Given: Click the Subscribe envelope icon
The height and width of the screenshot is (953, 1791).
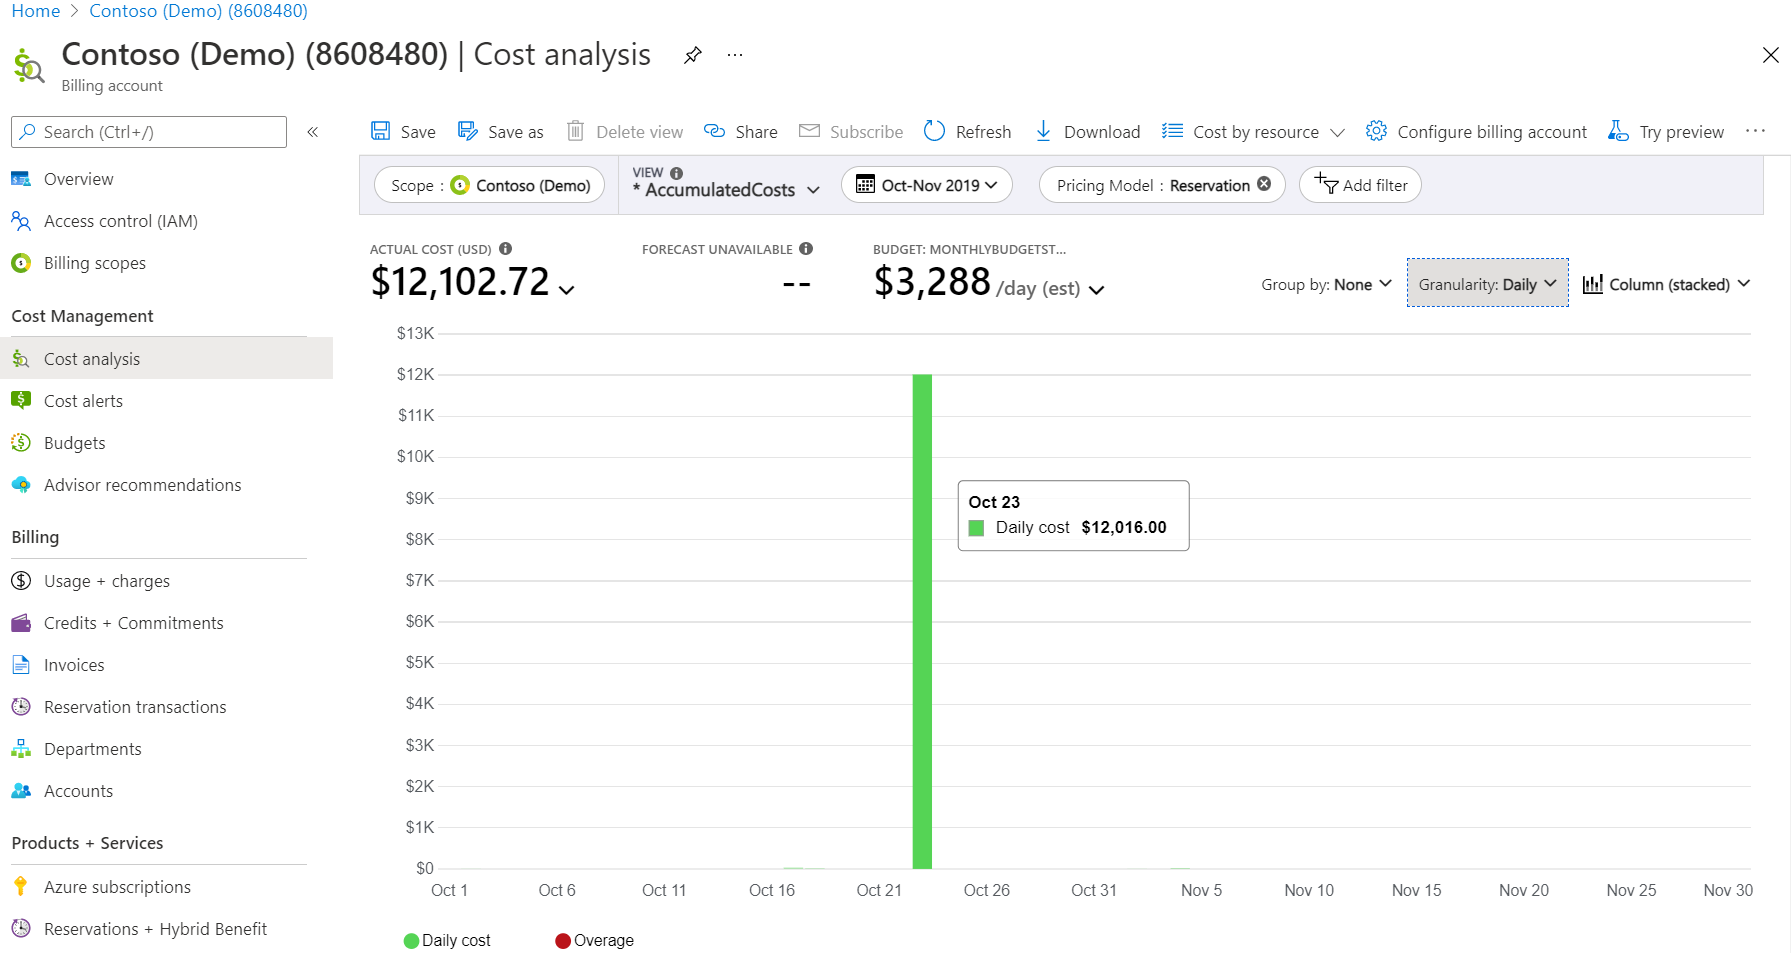Looking at the screenshot, I should [809, 131].
